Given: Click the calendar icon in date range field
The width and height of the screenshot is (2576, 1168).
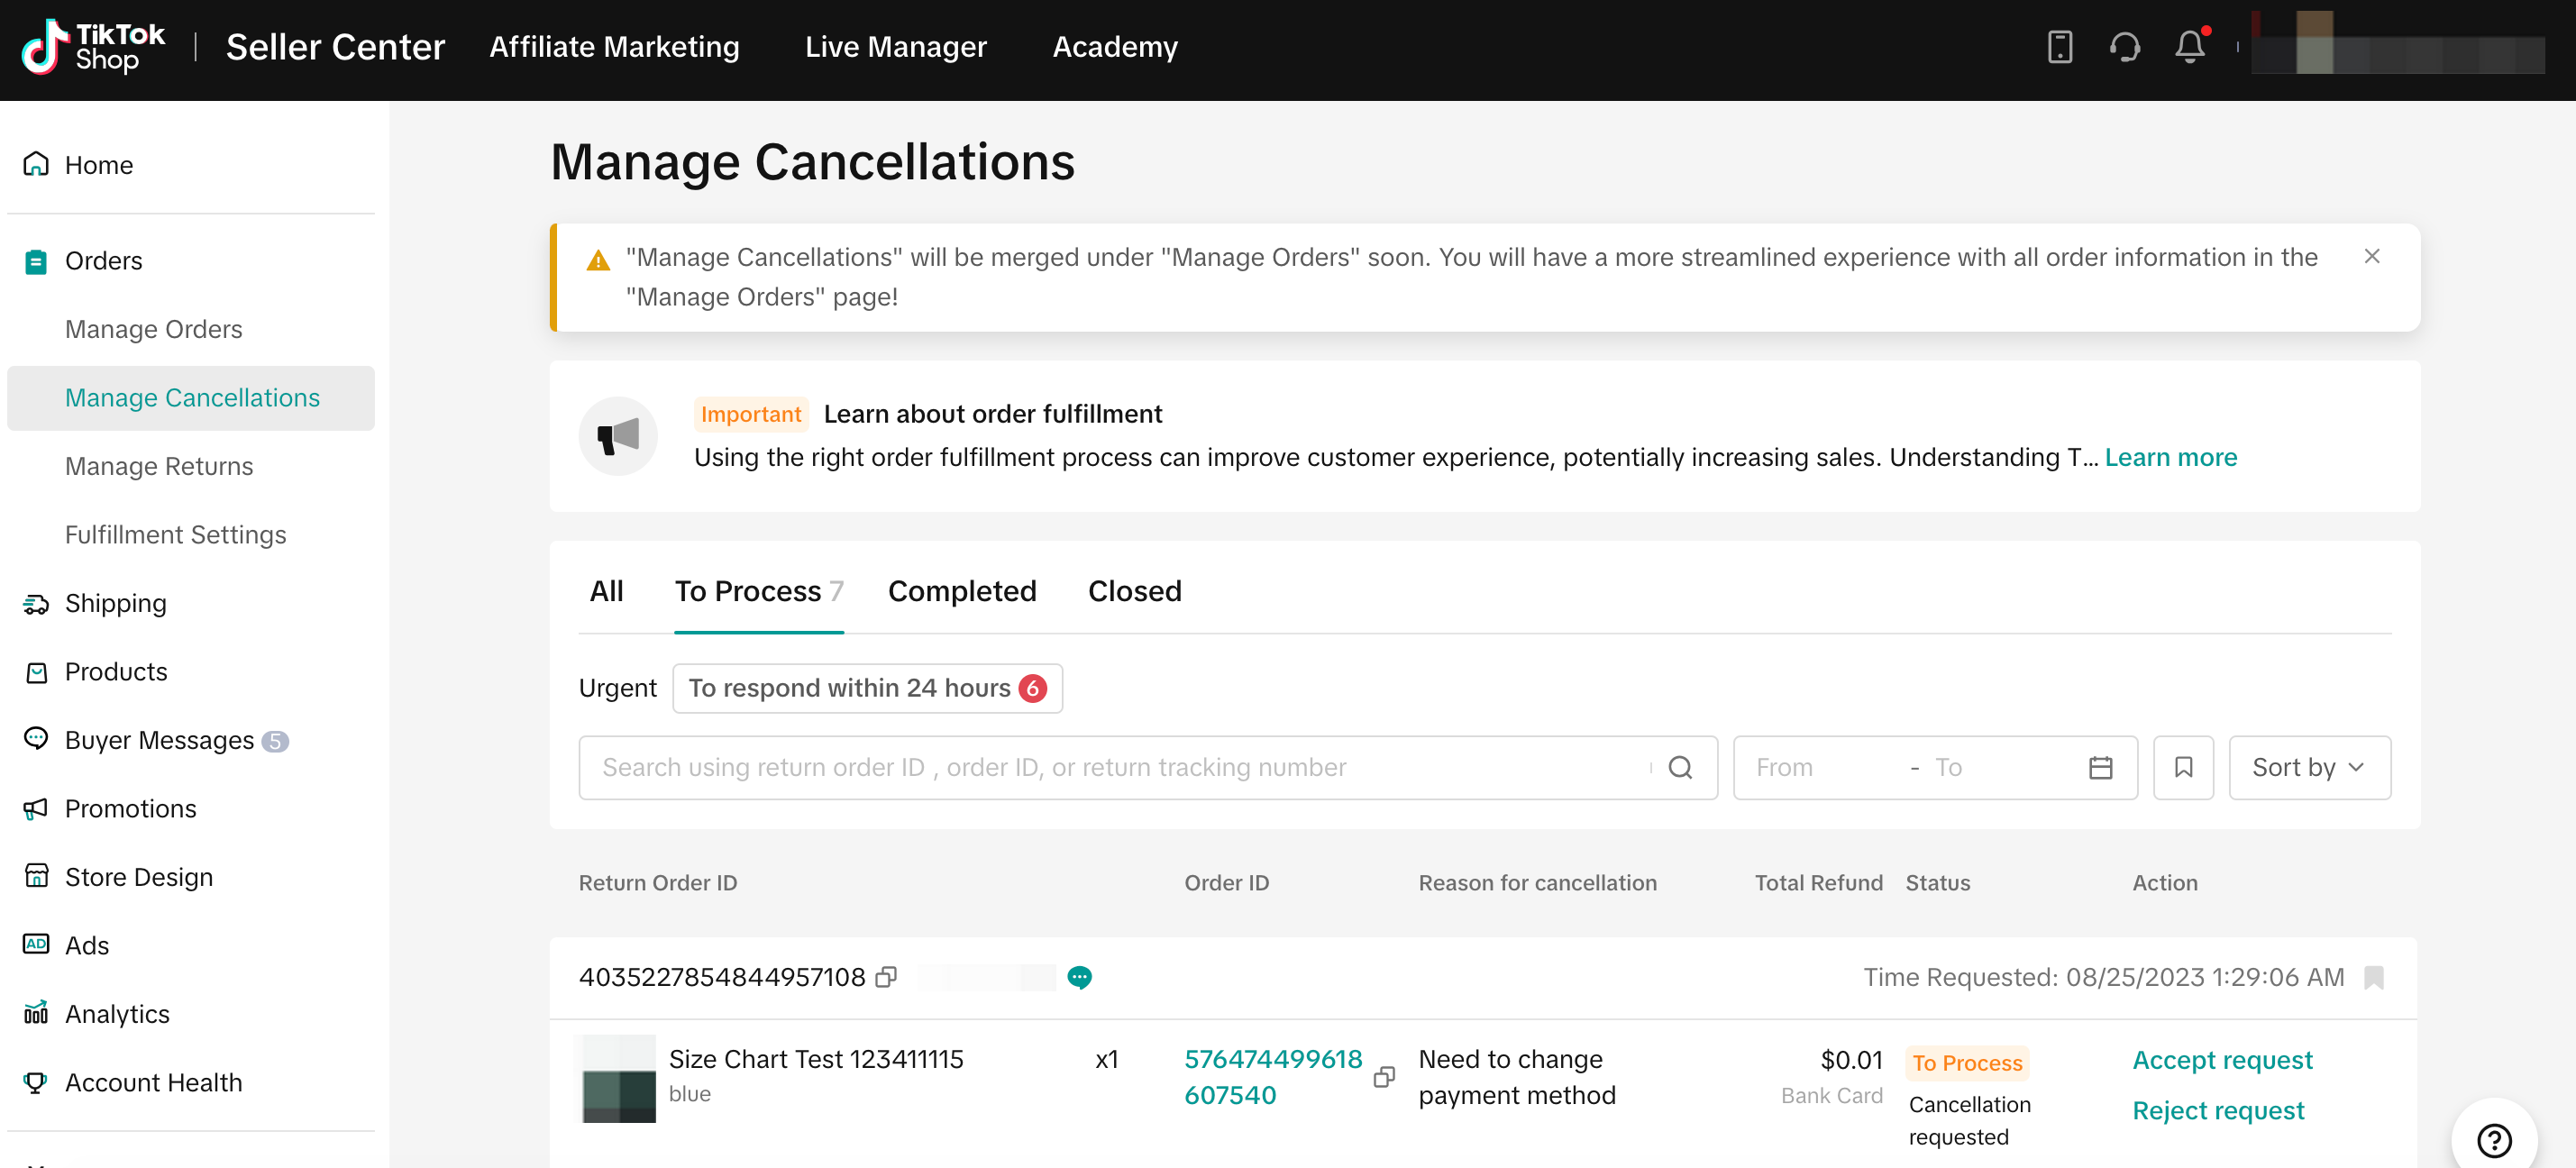Looking at the screenshot, I should click(x=2100, y=767).
